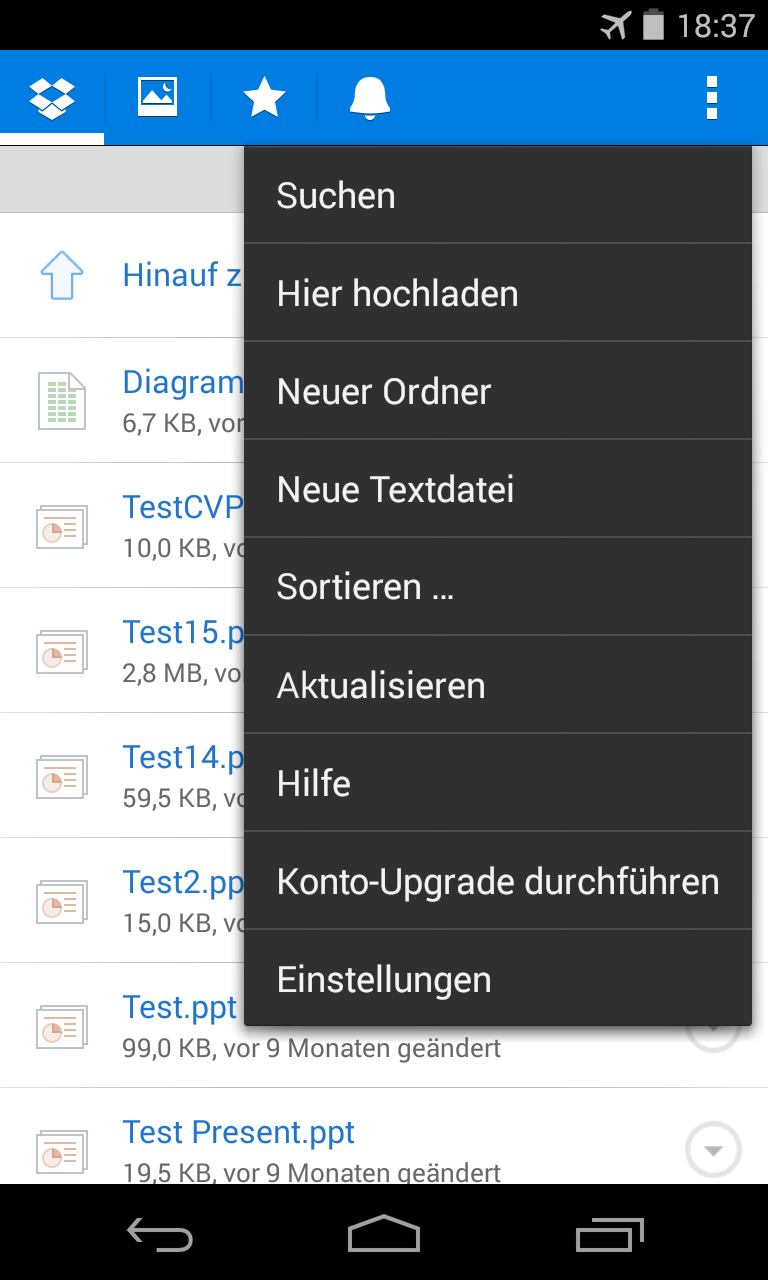
Task: Open the recent apps navigation button
Action: pos(610,1235)
